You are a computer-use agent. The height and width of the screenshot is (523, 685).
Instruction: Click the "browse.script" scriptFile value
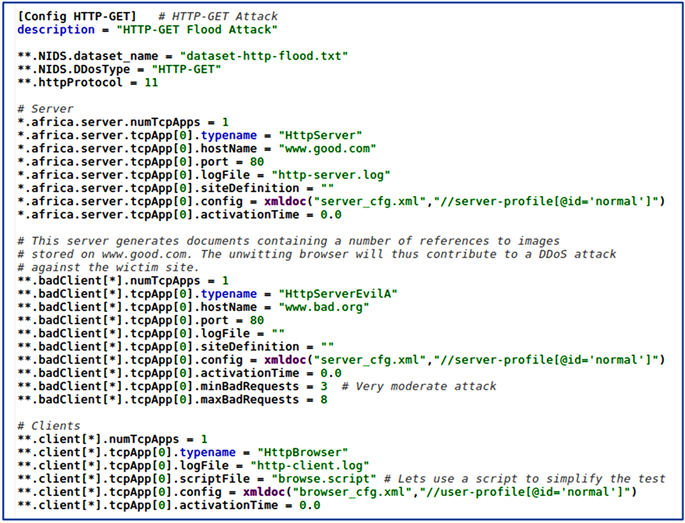324,479
